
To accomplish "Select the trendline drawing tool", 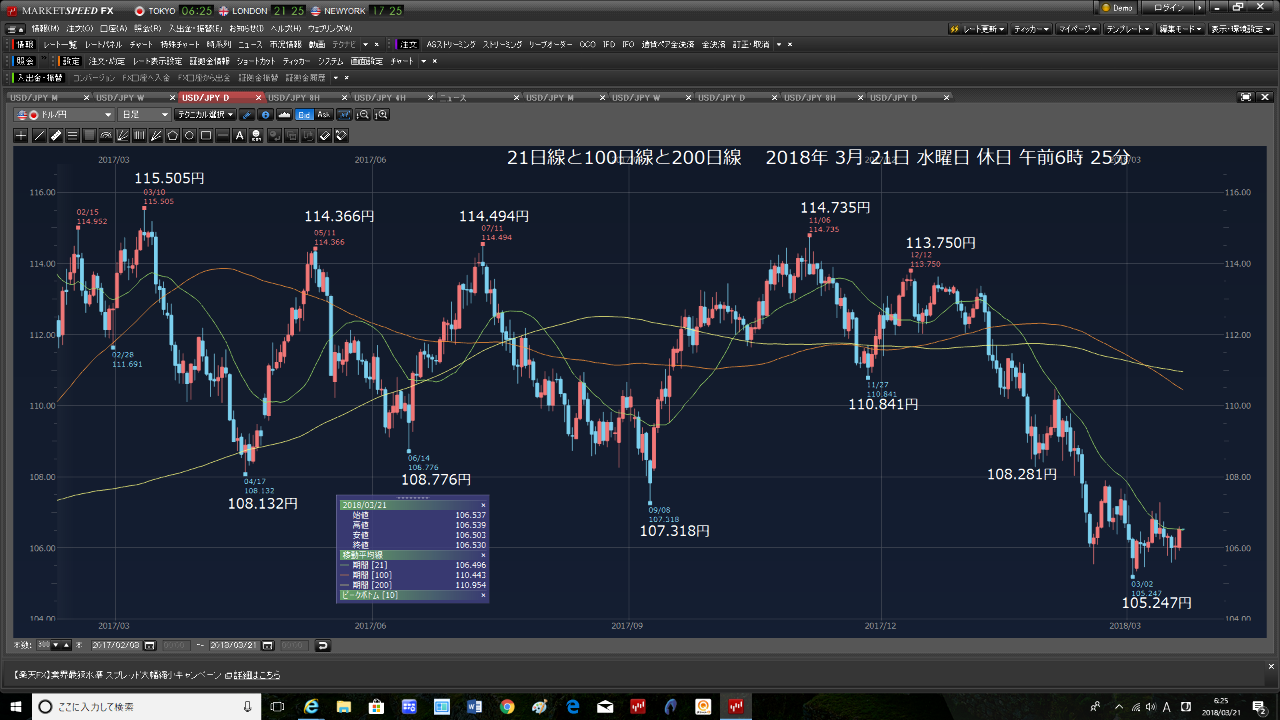I will 39,136.
